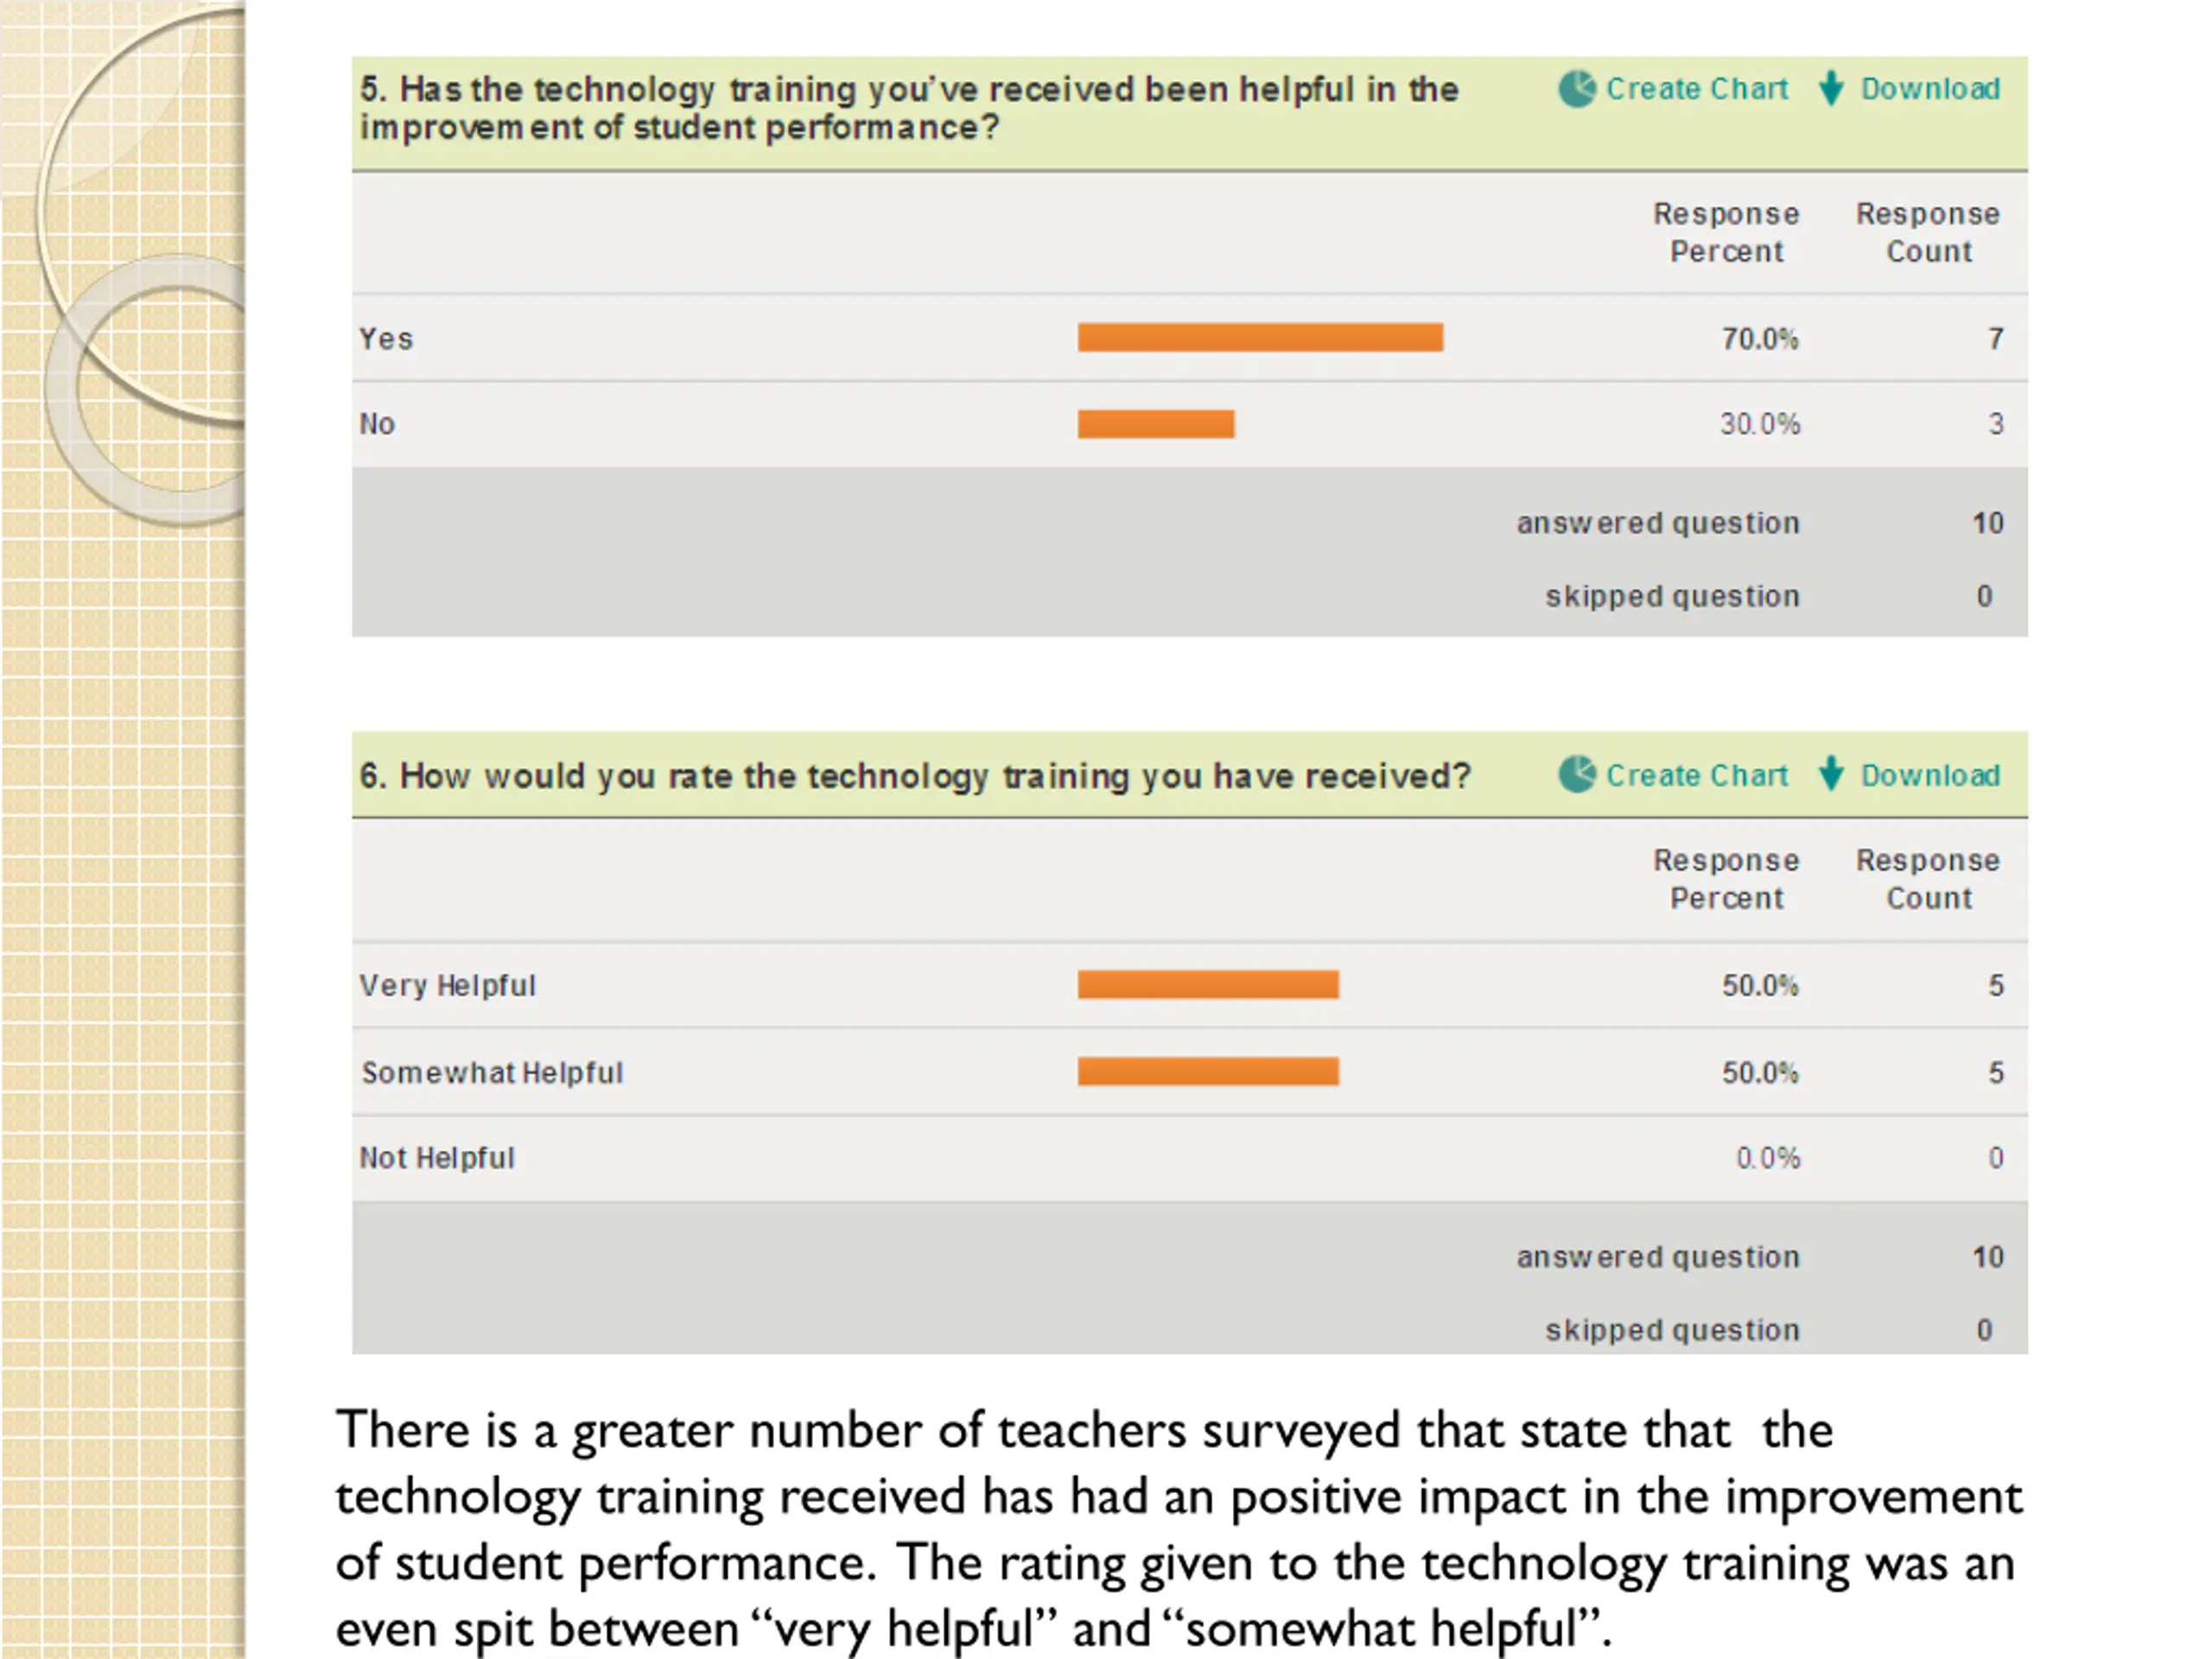Select the Not Helpful row label

pyautogui.click(x=437, y=1158)
